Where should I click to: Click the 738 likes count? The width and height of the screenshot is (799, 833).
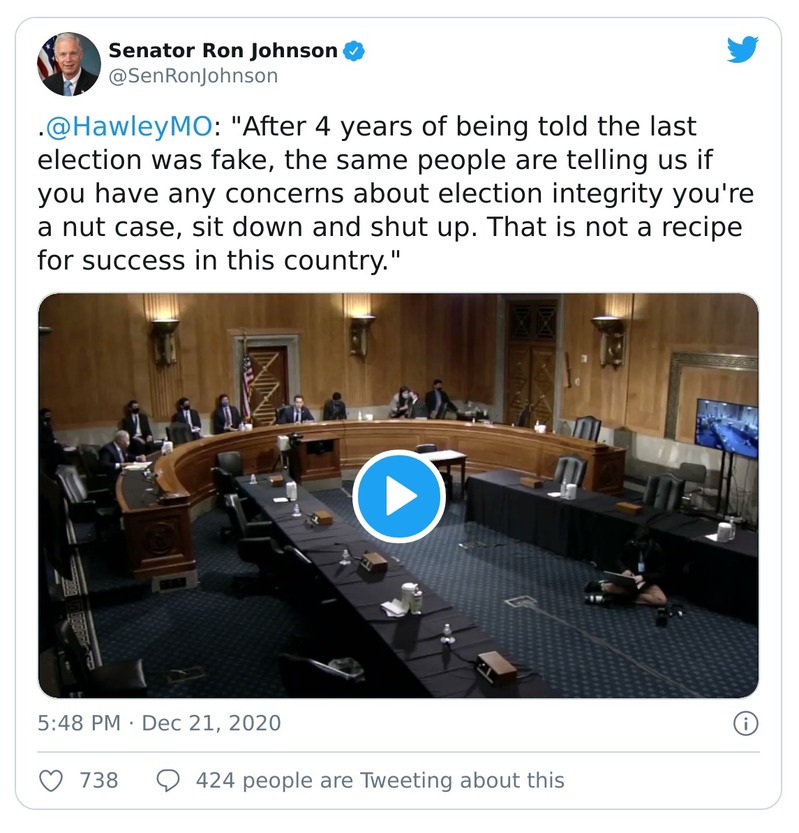point(99,780)
